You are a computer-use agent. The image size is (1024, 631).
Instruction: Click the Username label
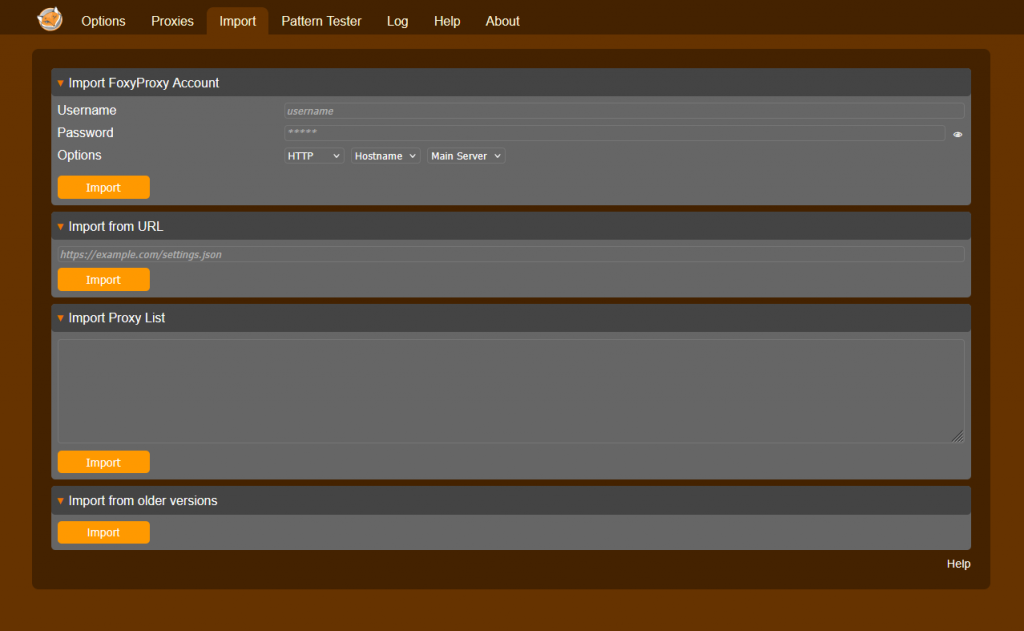point(87,110)
